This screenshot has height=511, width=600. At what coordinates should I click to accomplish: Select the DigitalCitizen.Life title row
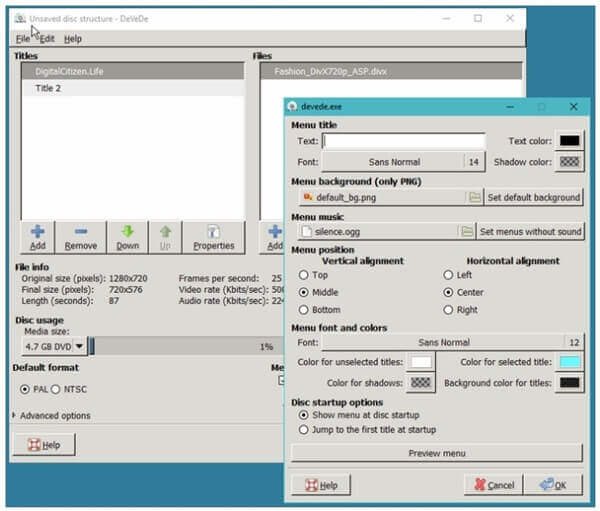coord(133,71)
